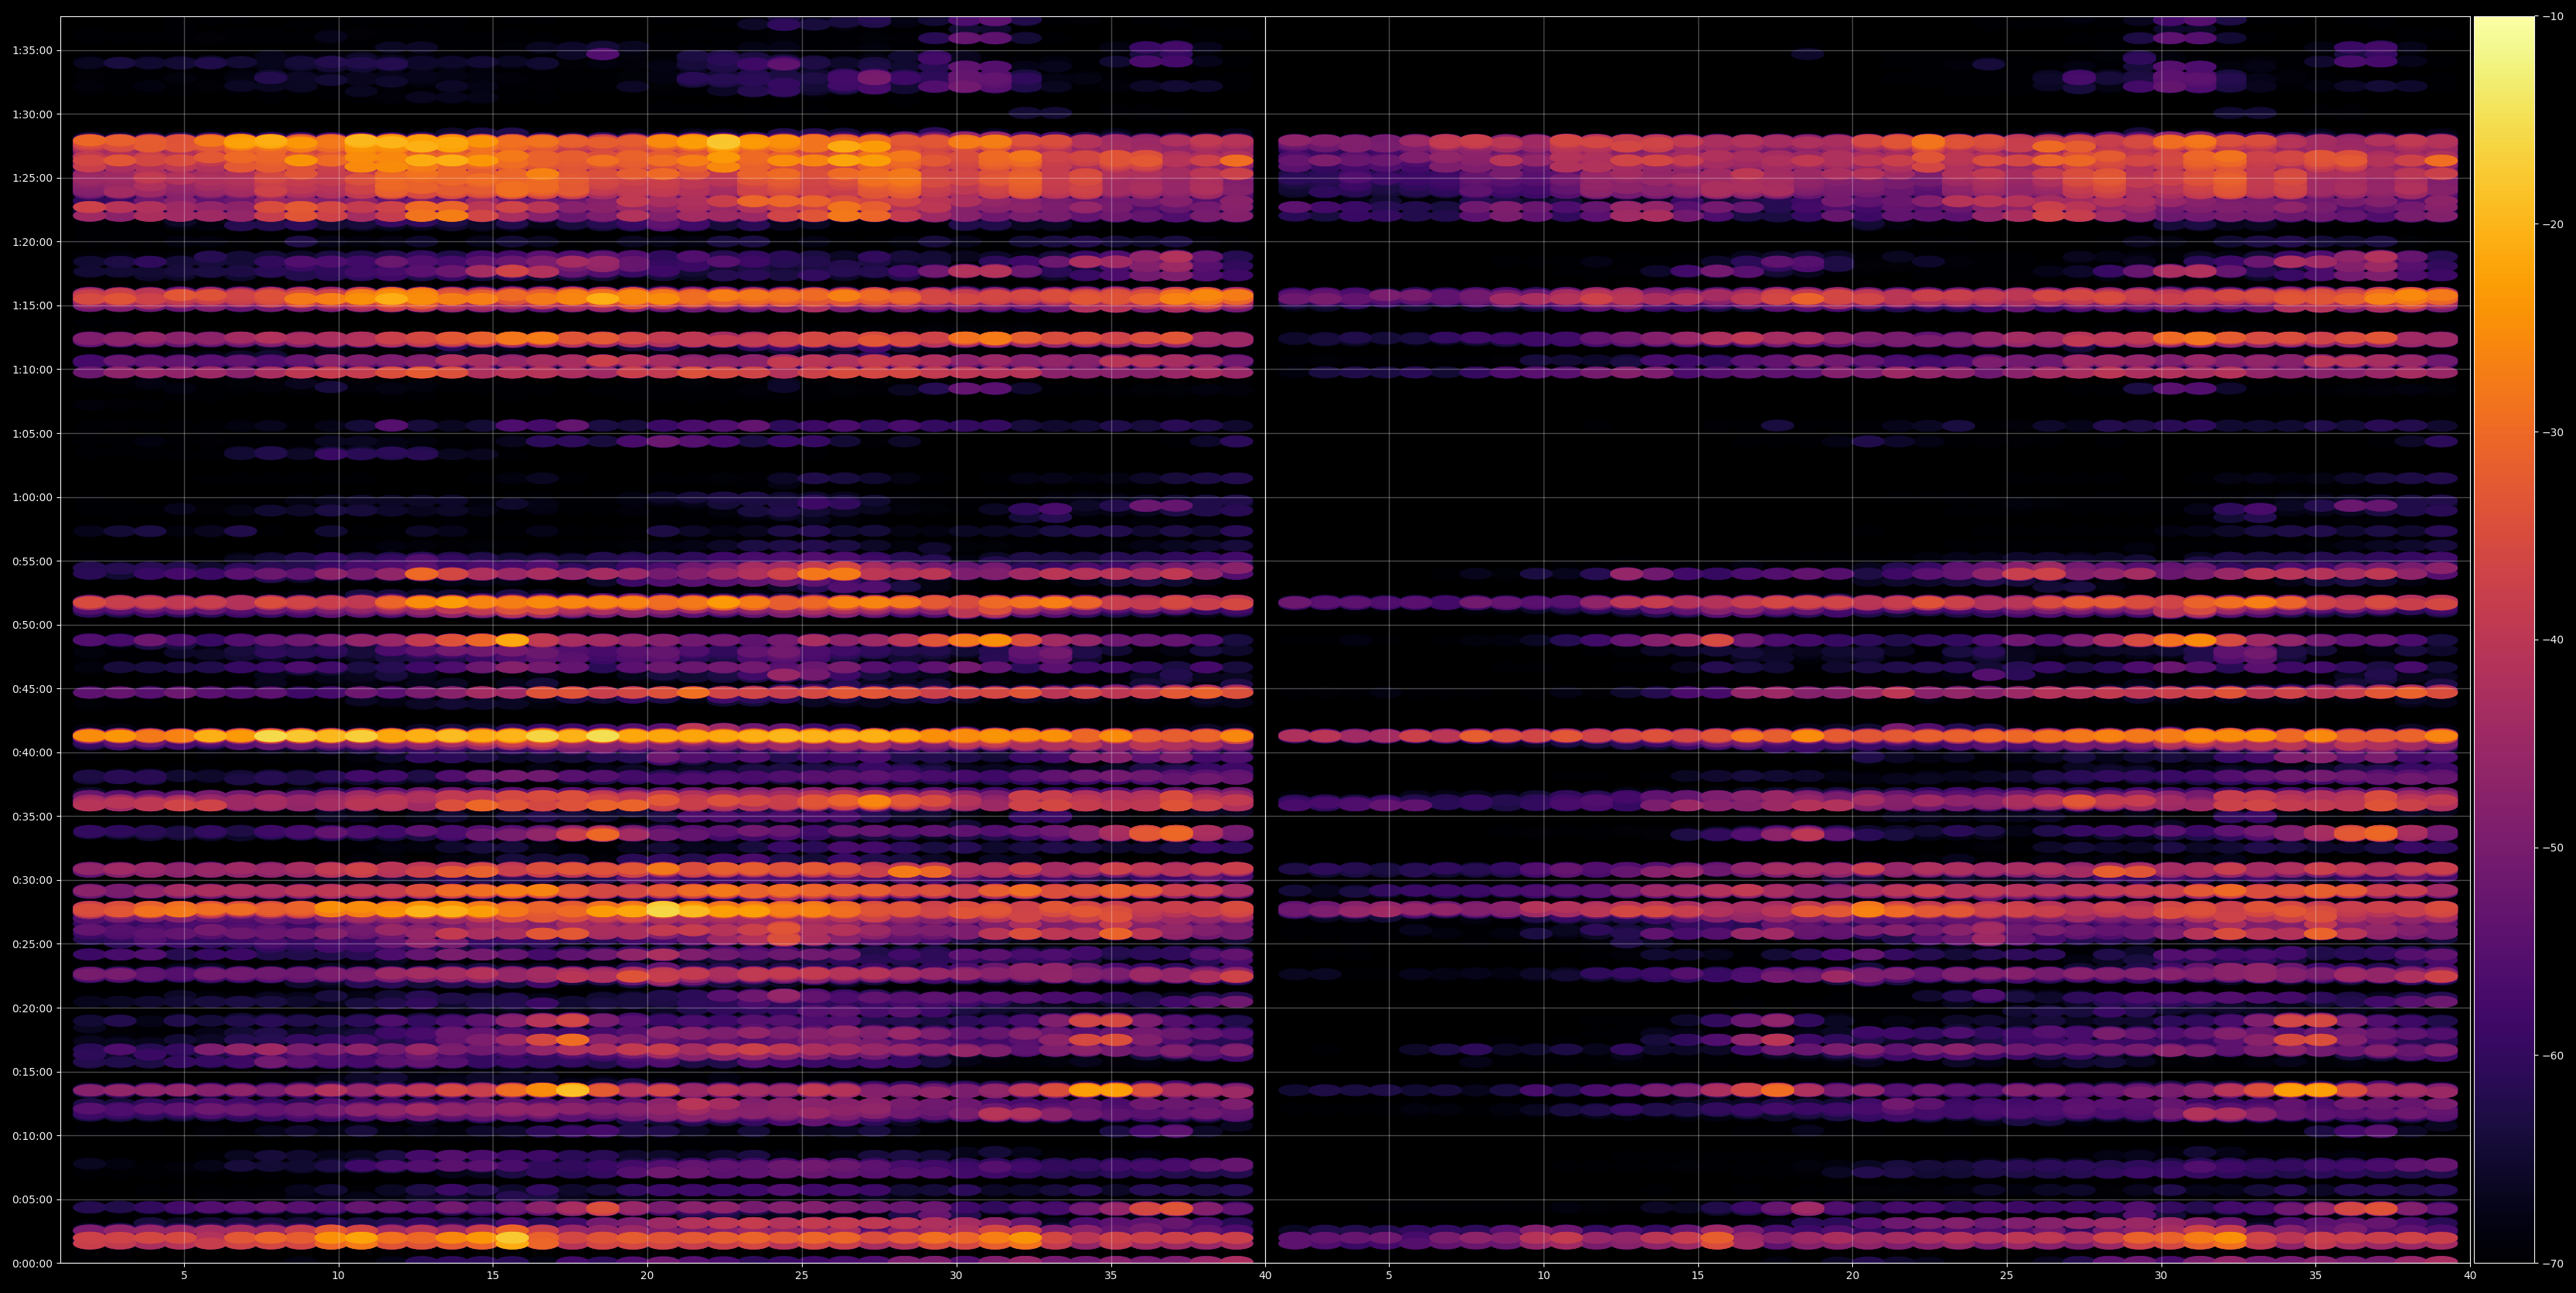Image resolution: width=2576 pixels, height=1293 pixels.
Task: Select the 1:00:00 y-axis tick label
Action: 32,497
